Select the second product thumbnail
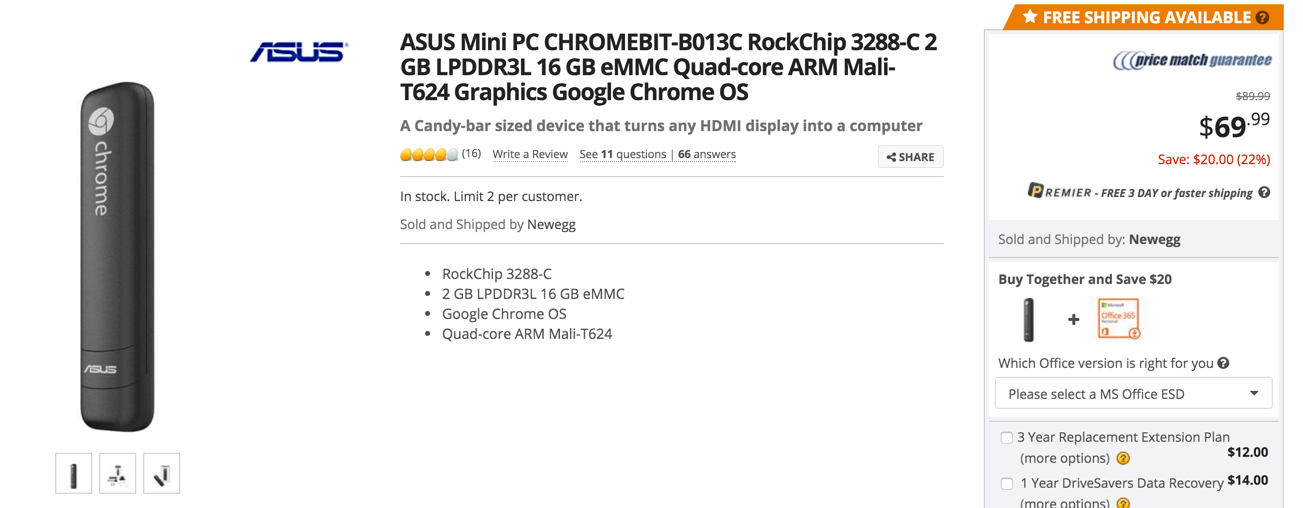This screenshot has height=508, width=1303. tap(117, 474)
